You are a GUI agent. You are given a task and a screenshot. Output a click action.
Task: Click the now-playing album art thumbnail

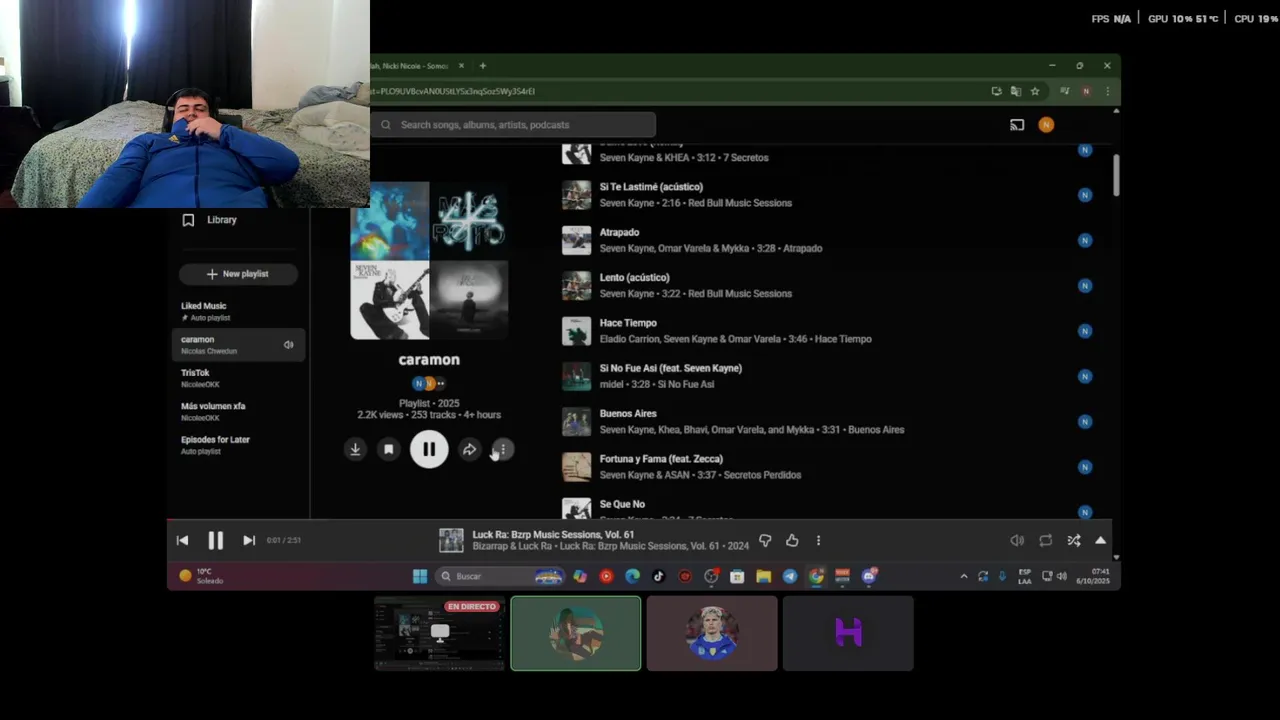tap(452, 540)
